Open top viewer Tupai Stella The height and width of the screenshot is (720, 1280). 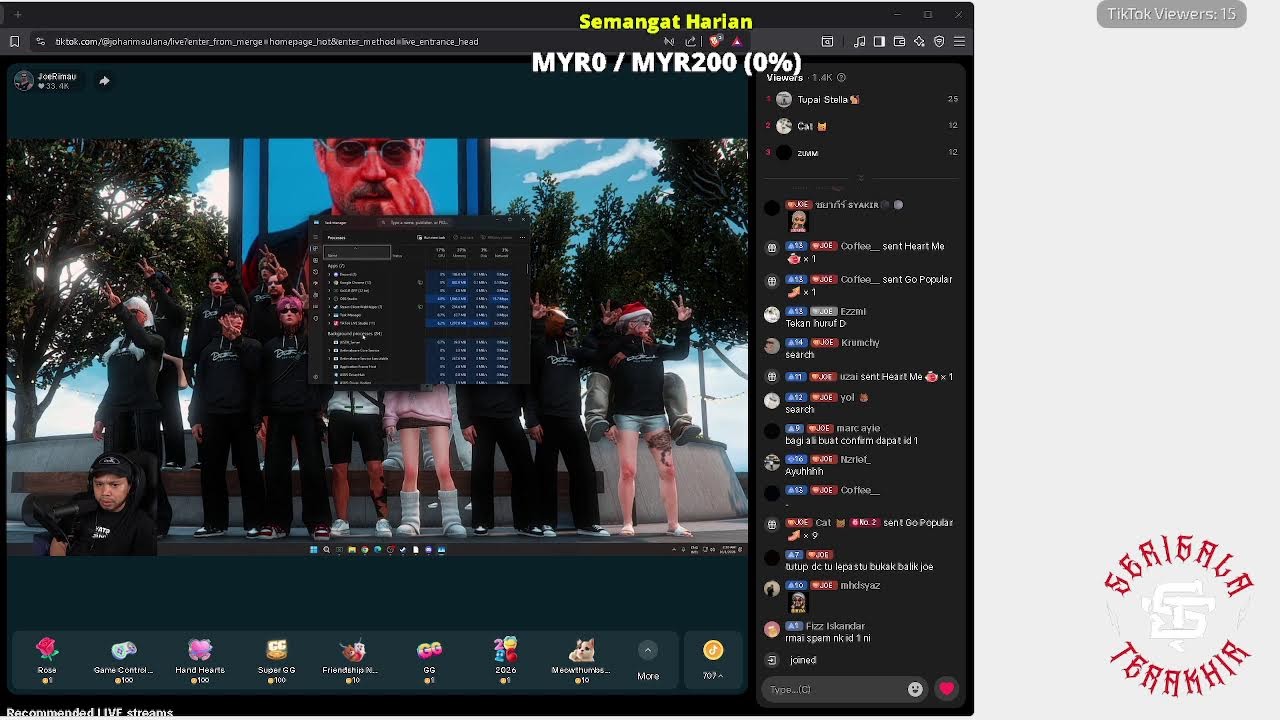tap(828, 99)
